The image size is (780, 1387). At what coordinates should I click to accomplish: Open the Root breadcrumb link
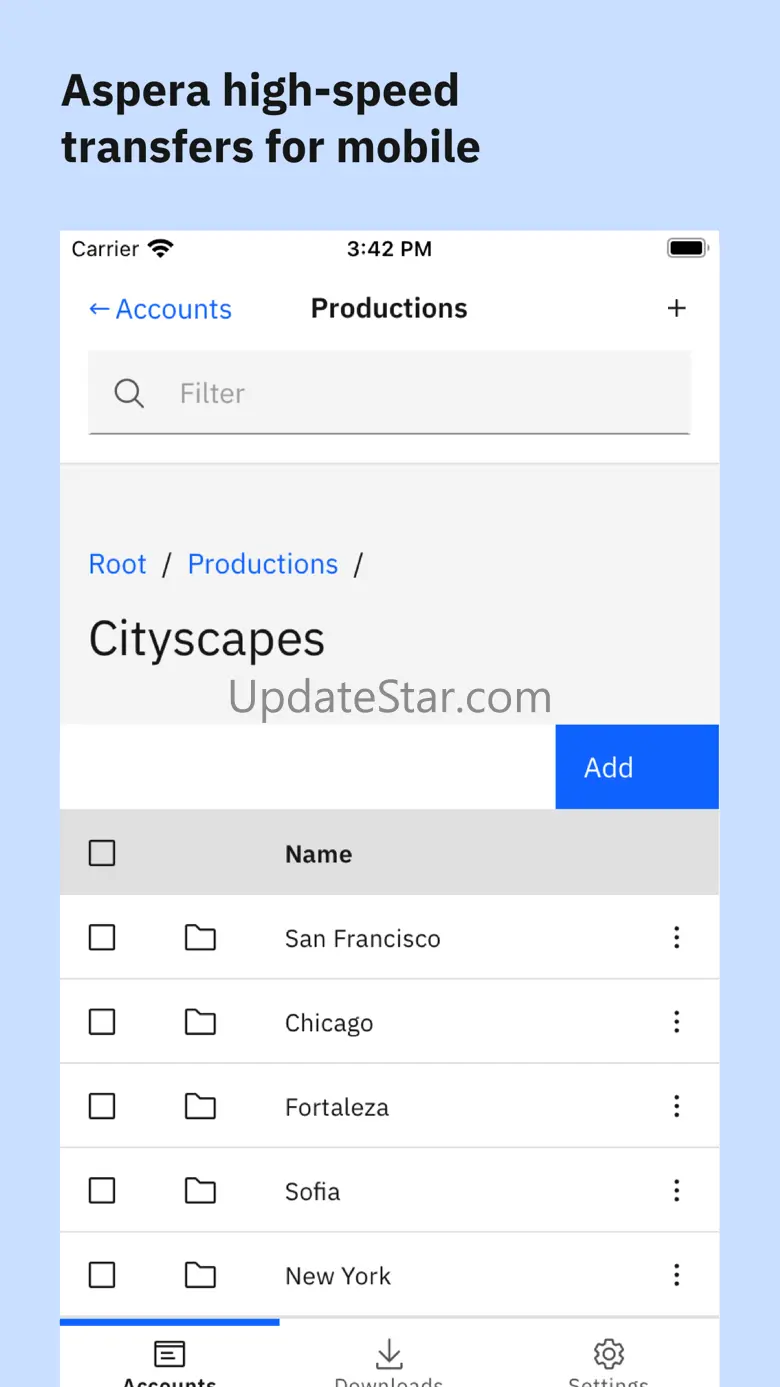point(118,564)
